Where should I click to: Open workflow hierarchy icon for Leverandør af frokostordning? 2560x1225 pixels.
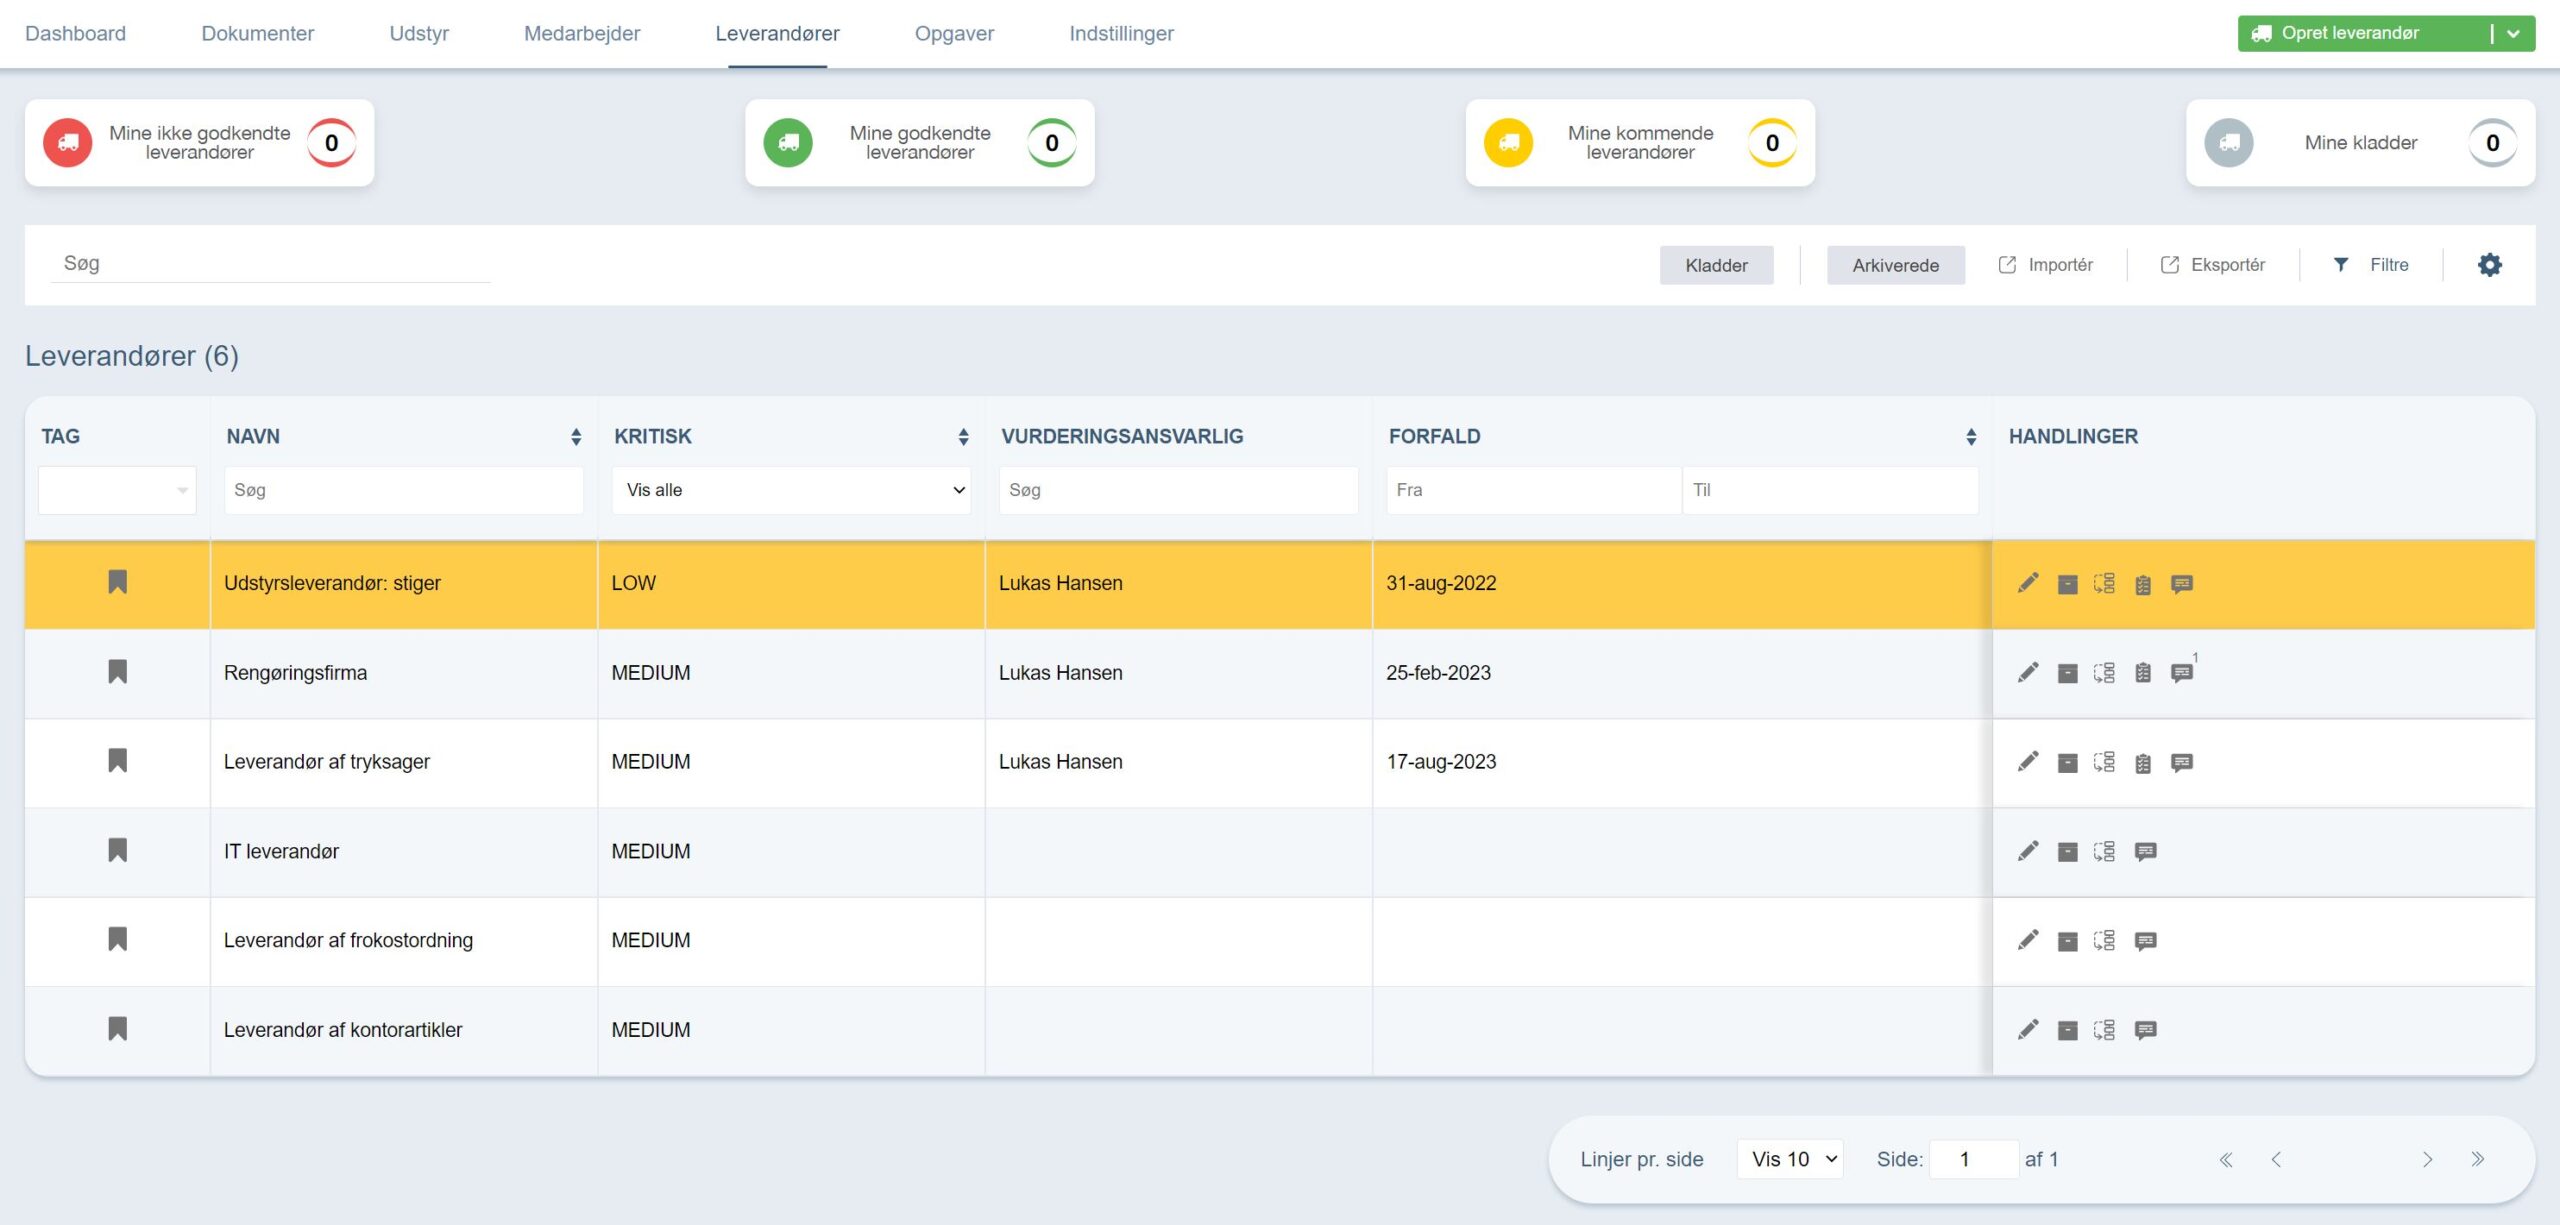(x=2104, y=940)
